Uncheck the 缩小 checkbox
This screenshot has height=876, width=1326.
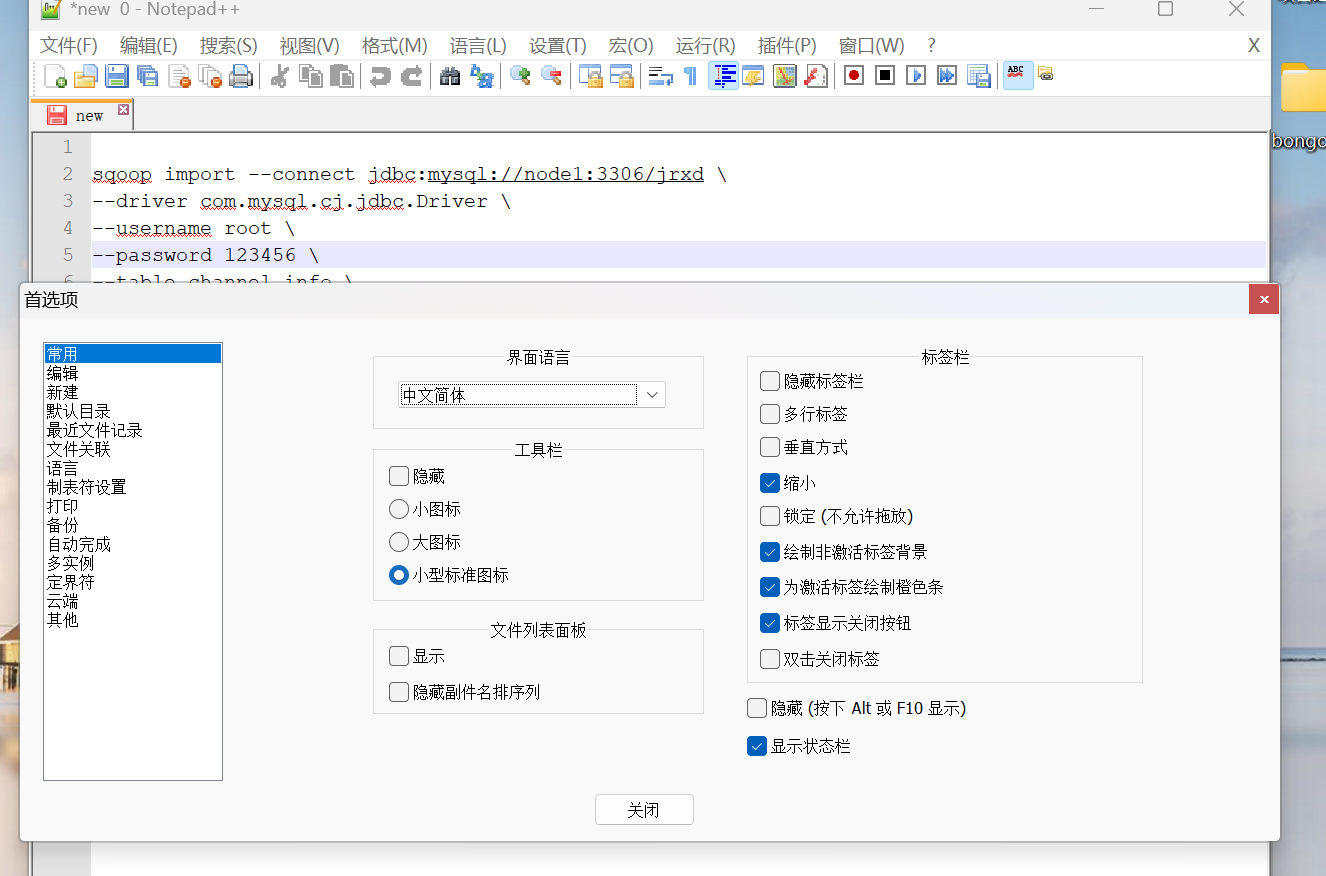click(770, 483)
